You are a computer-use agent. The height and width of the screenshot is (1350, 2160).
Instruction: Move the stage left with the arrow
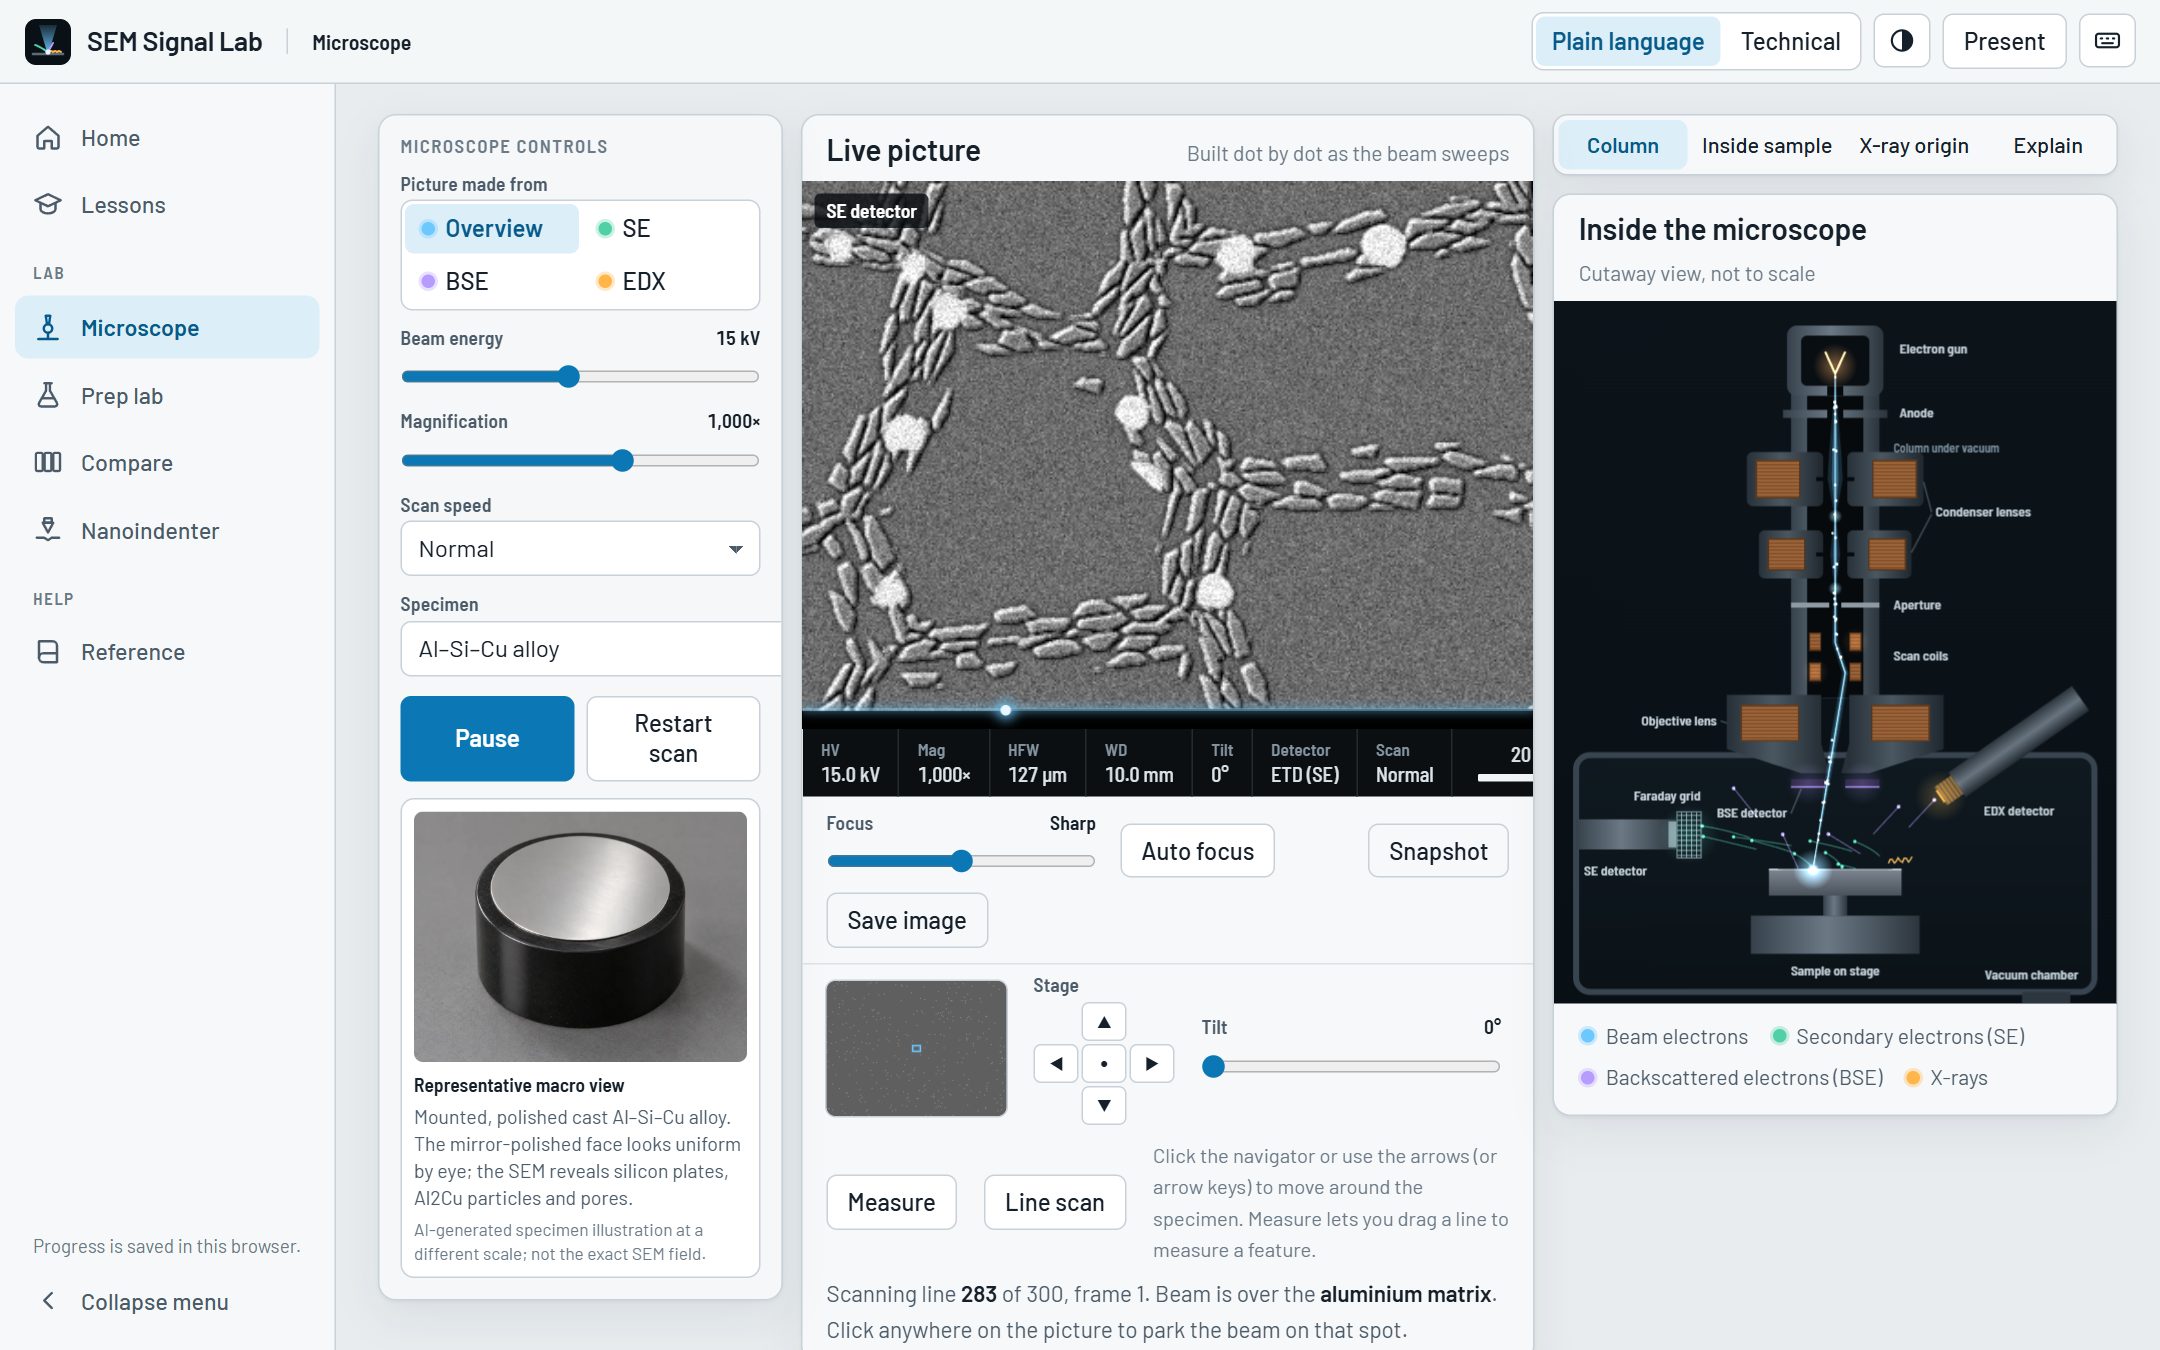(x=1056, y=1063)
